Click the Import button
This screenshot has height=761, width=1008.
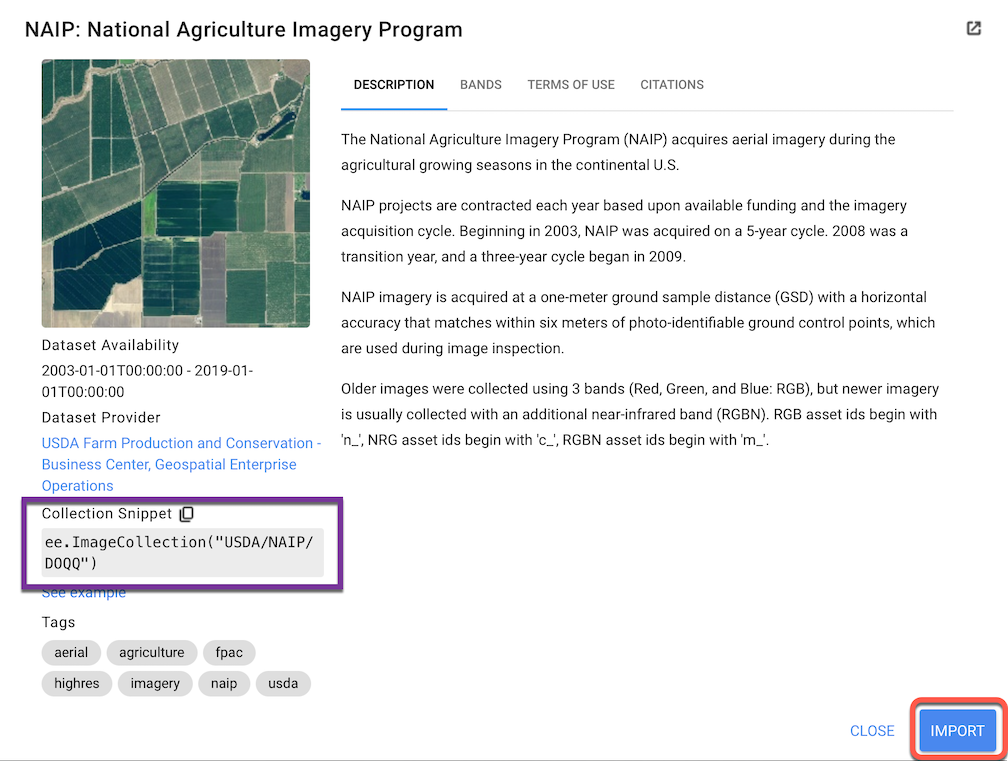[957, 731]
